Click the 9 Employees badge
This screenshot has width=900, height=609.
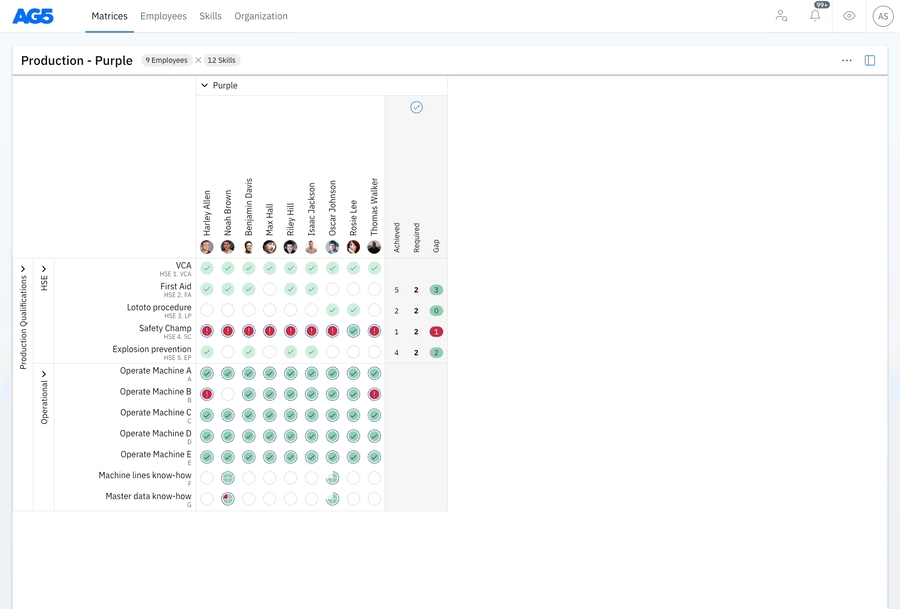pyautogui.click(x=166, y=61)
